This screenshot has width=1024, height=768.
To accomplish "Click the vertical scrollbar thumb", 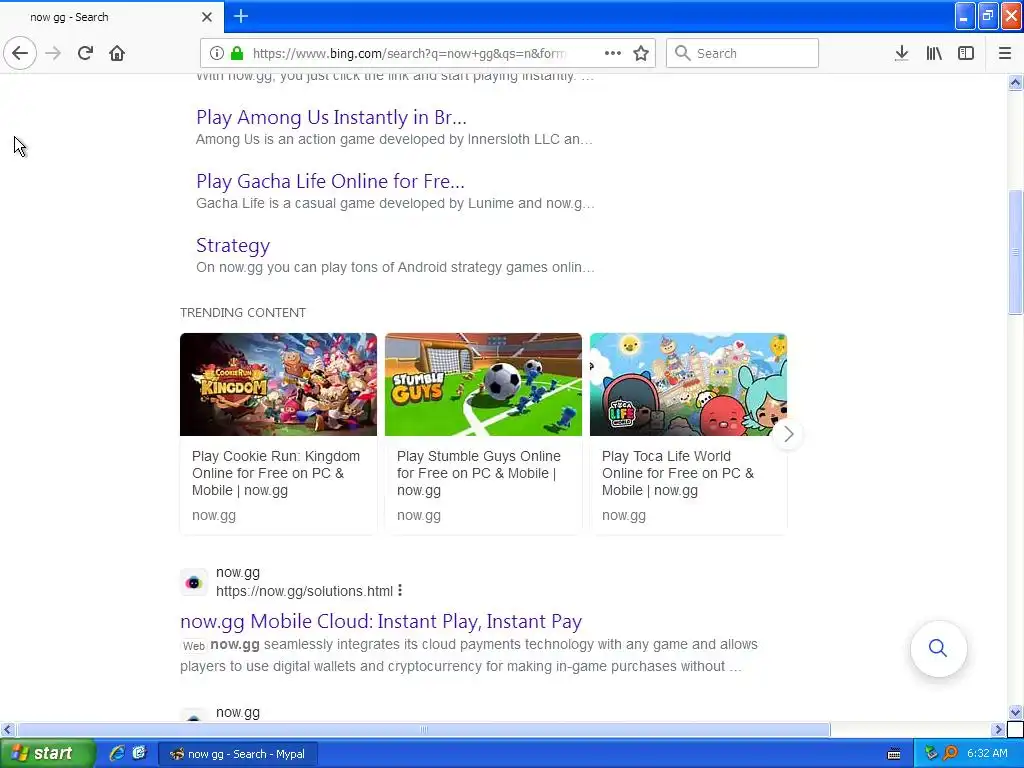I will tap(1015, 252).
